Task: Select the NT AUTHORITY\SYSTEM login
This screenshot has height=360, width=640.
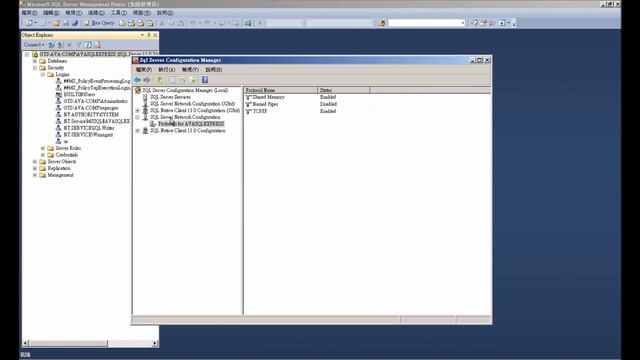Action: click(x=91, y=115)
